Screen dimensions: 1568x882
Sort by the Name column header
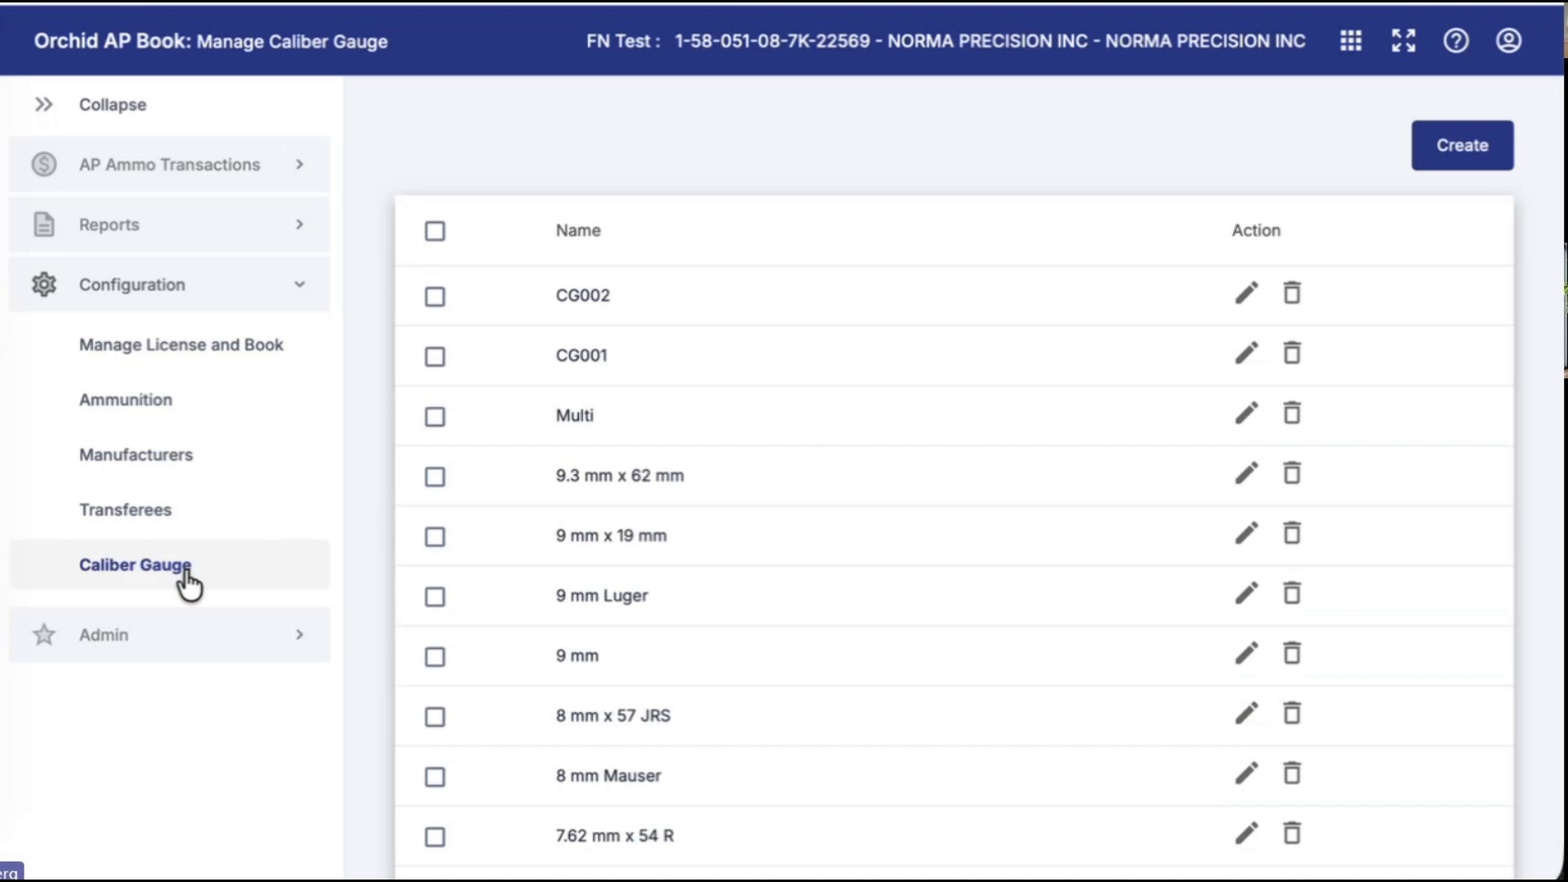point(578,230)
